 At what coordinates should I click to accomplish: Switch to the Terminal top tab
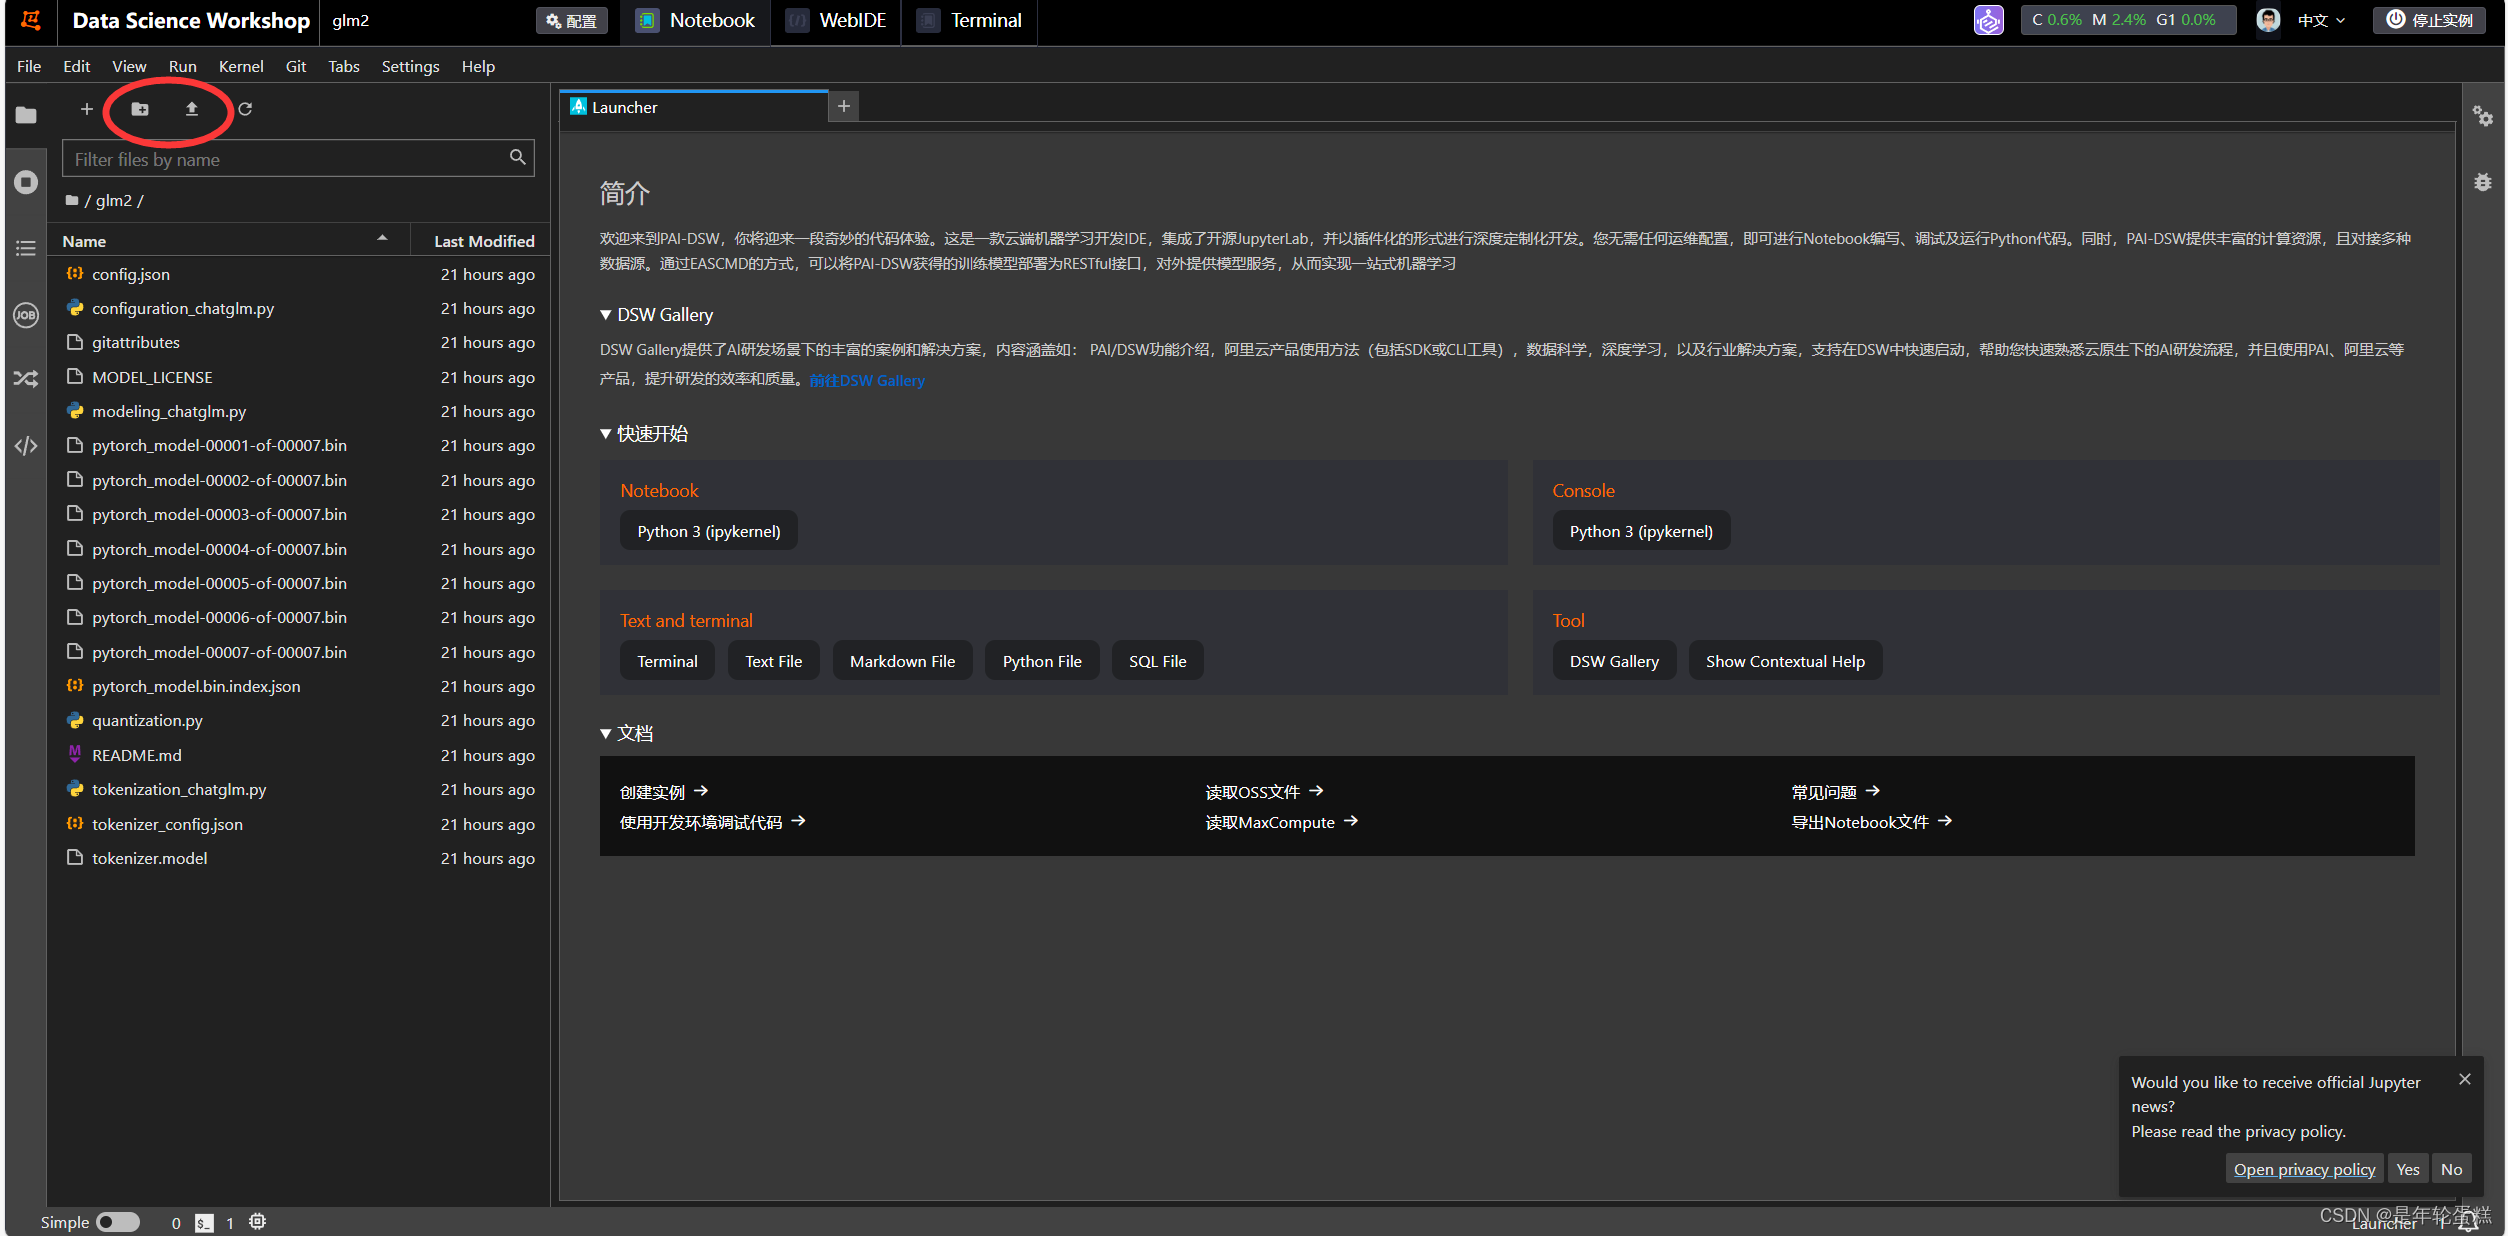[x=970, y=21]
